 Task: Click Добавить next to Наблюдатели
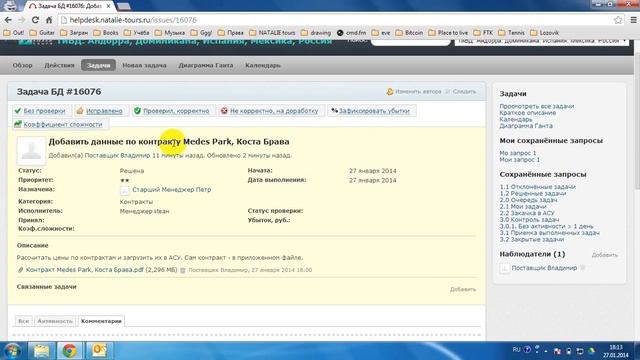(604, 255)
